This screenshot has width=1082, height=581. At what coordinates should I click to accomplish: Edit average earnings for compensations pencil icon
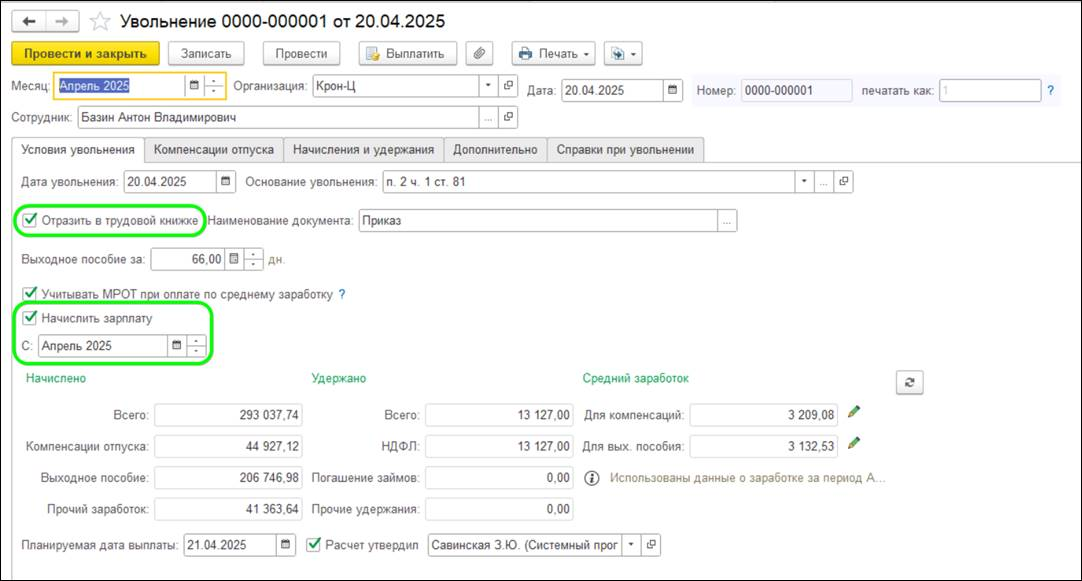(x=853, y=411)
